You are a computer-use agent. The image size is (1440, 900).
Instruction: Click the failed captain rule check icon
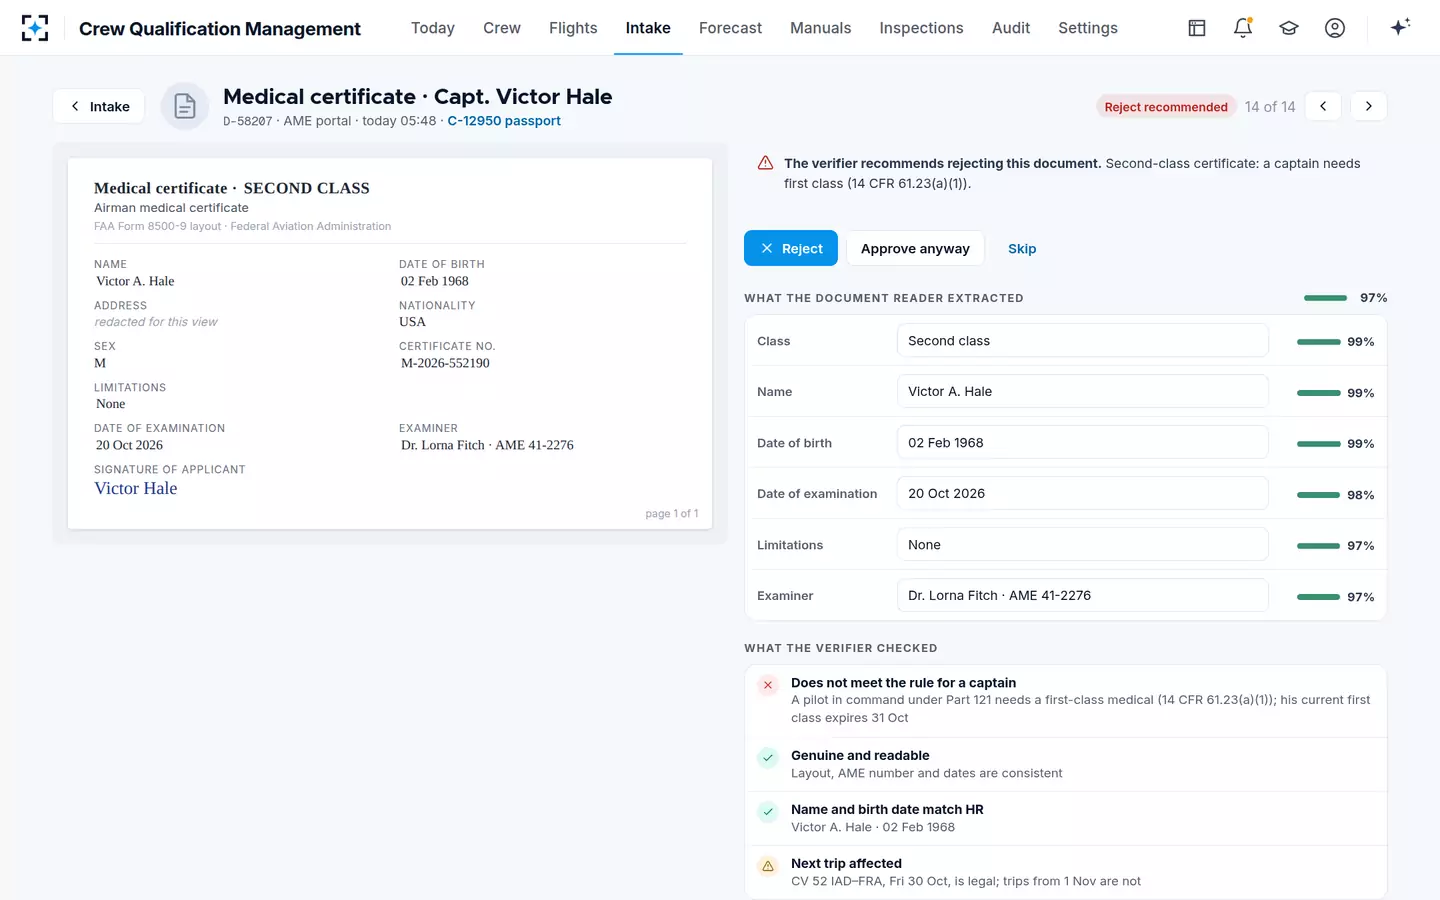pyautogui.click(x=768, y=685)
